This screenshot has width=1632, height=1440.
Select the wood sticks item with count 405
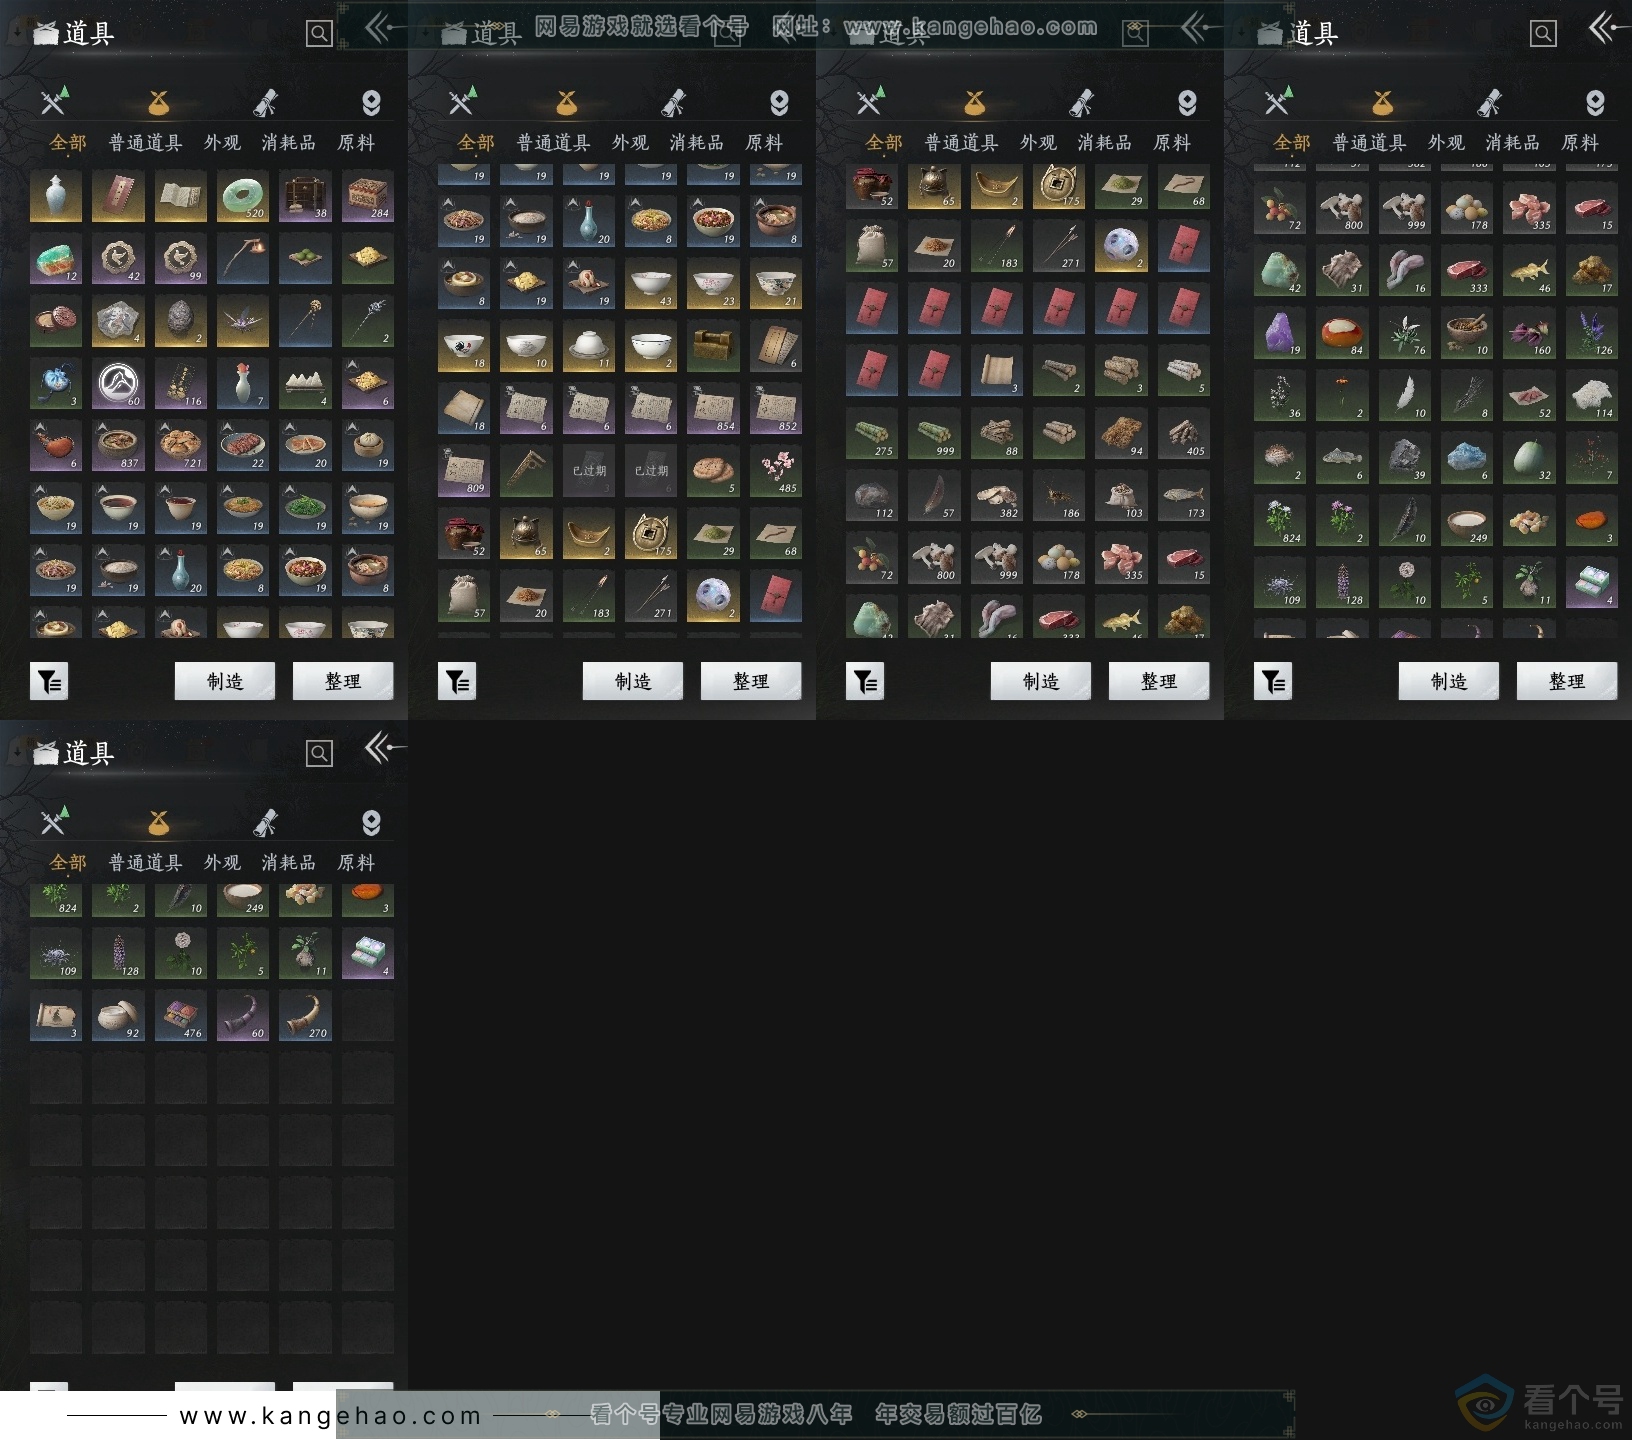pyautogui.click(x=1184, y=433)
